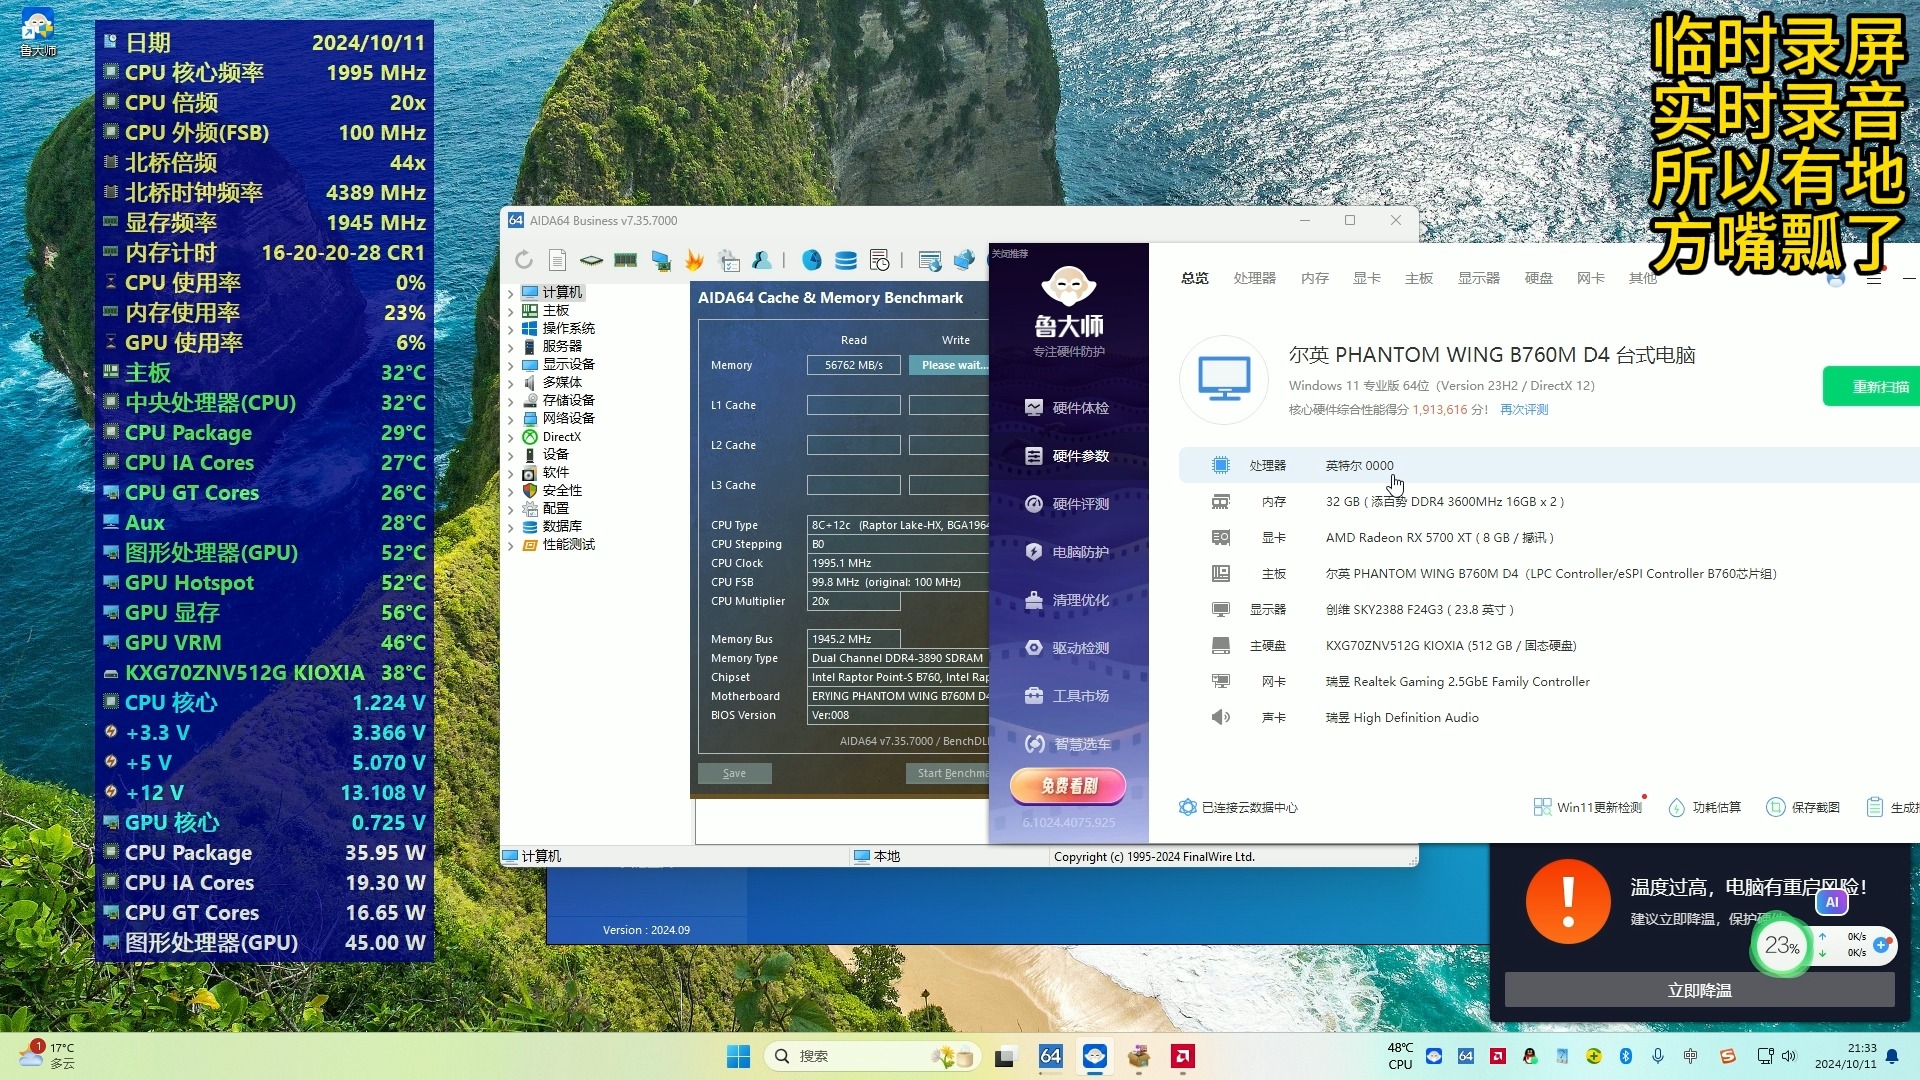Expand the 存储设备 tree node
This screenshot has width=1920, height=1080.
point(511,401)
